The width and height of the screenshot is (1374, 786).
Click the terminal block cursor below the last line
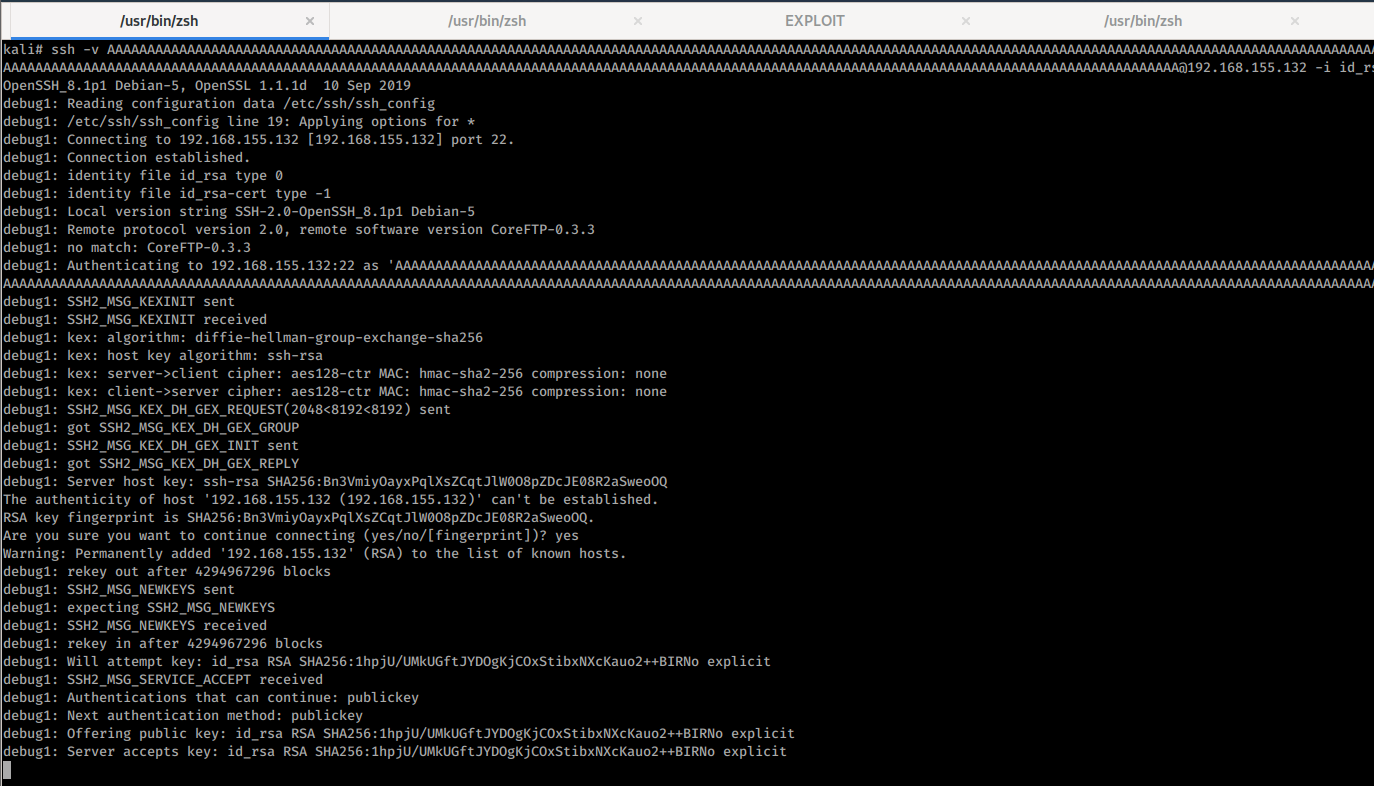pyautogui.click(x=7, y=769)
